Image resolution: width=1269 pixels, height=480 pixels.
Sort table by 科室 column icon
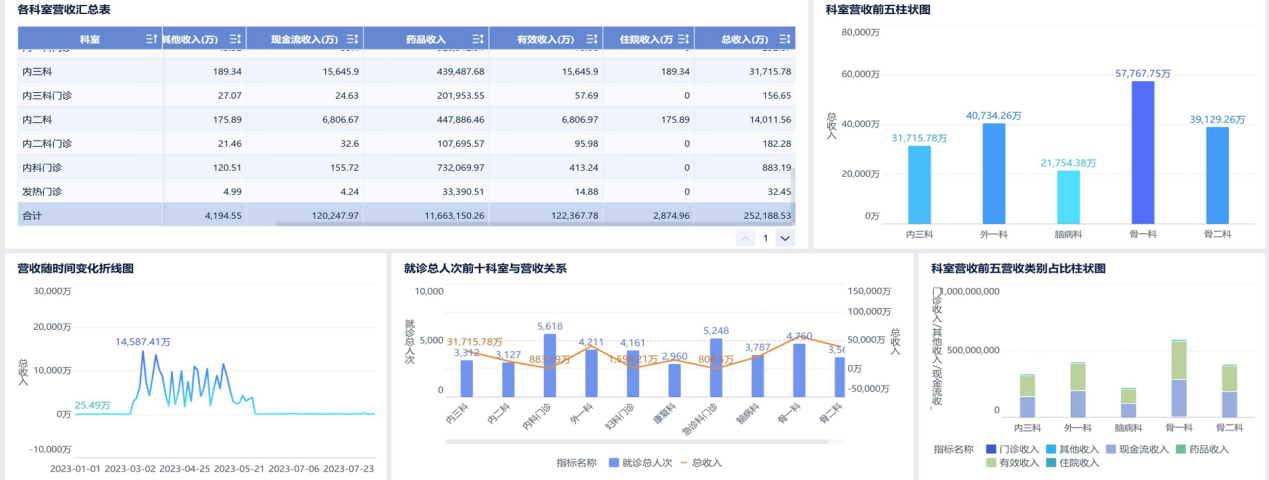point(151,39)
